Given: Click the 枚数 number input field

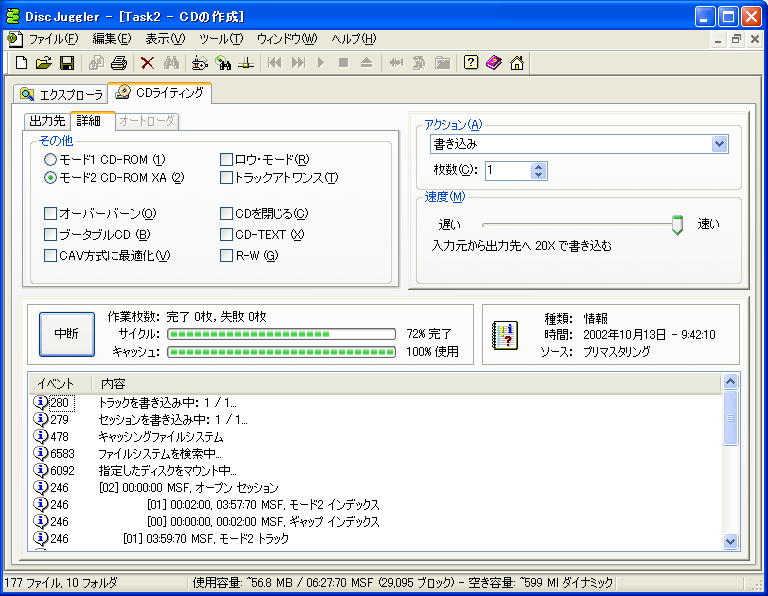Looking at the screenshot, I should coord(508,170).
